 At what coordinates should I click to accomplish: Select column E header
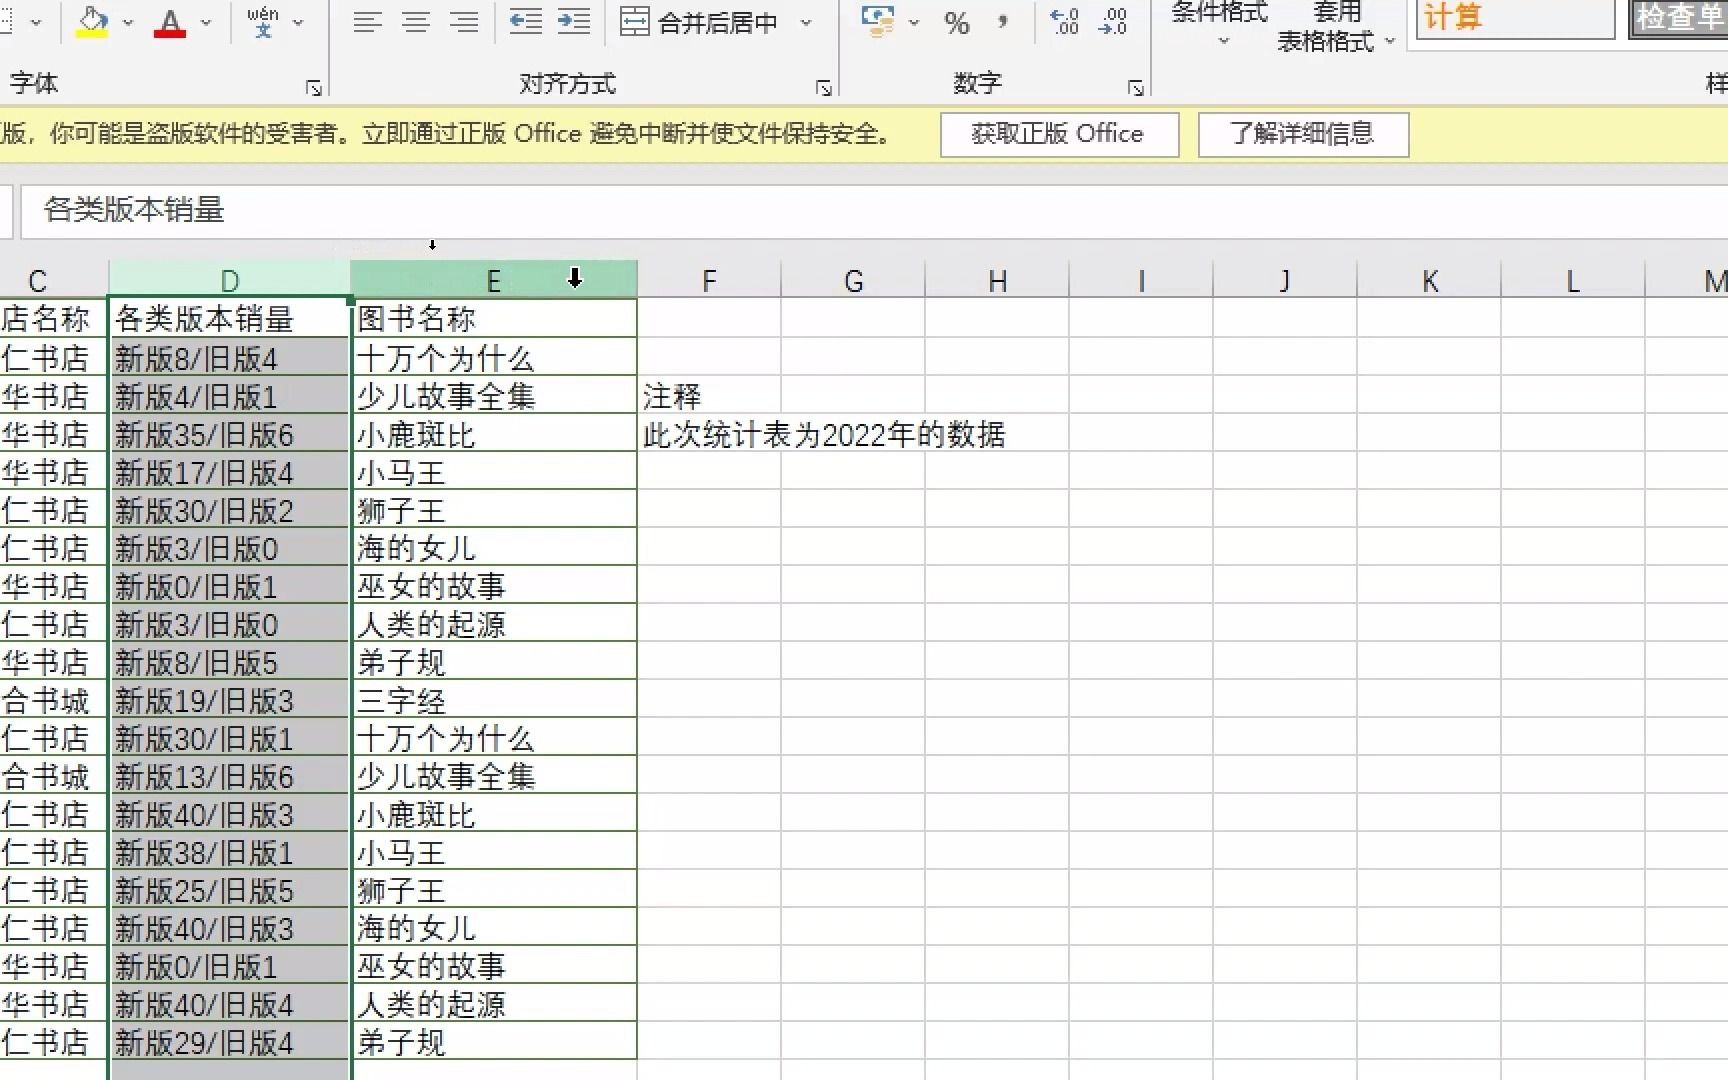(493, 281)
